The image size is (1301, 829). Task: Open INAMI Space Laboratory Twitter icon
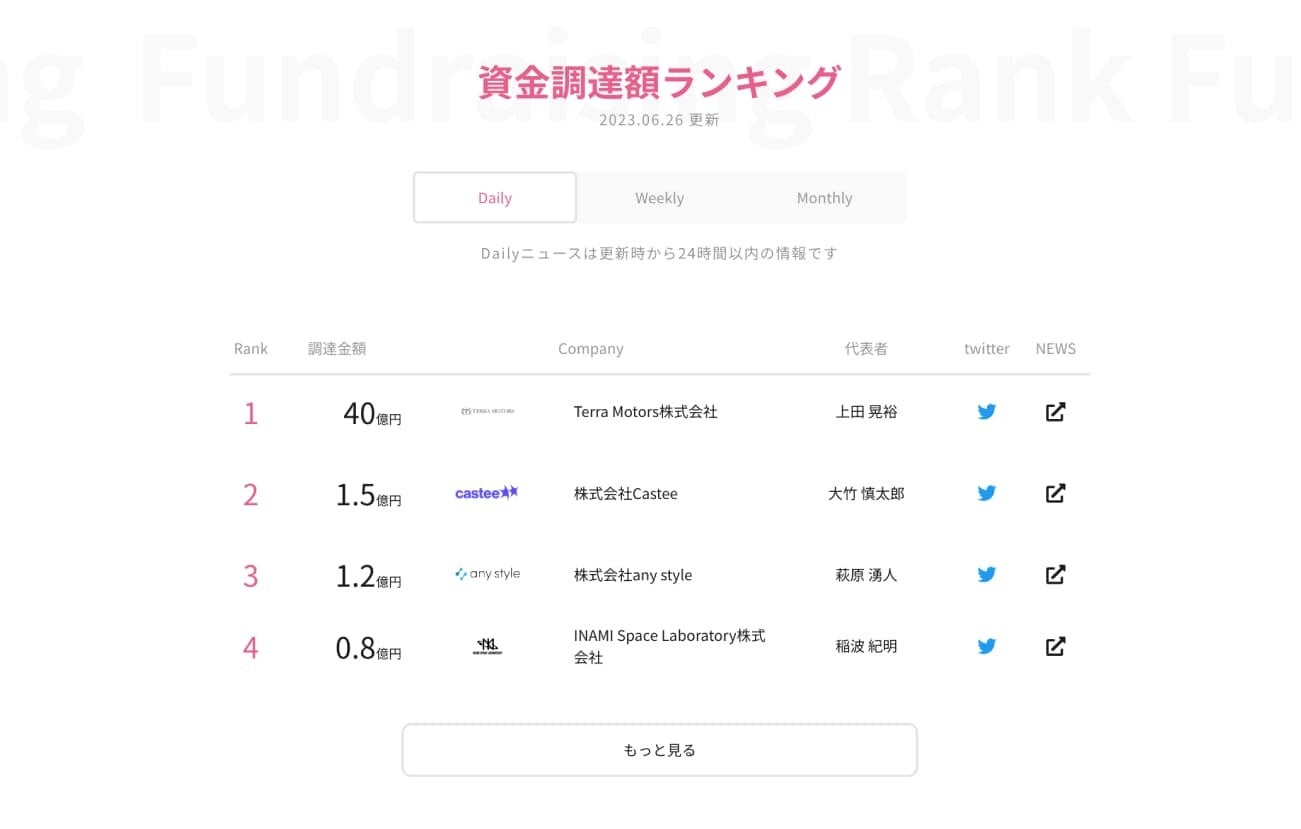[x=987, y=646]
